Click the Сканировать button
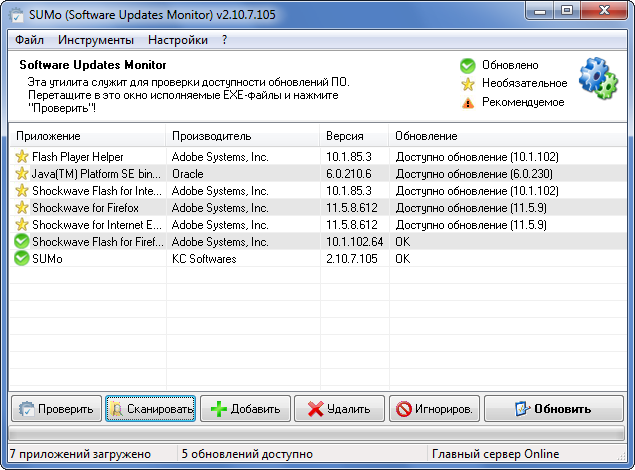Screen dimensions: 635x470 pos(151,409)
